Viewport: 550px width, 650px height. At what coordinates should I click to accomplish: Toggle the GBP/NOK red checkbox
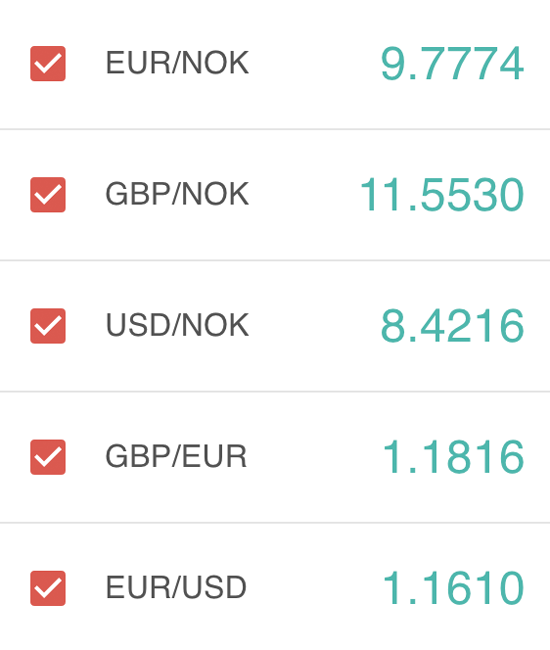point(48,194)
